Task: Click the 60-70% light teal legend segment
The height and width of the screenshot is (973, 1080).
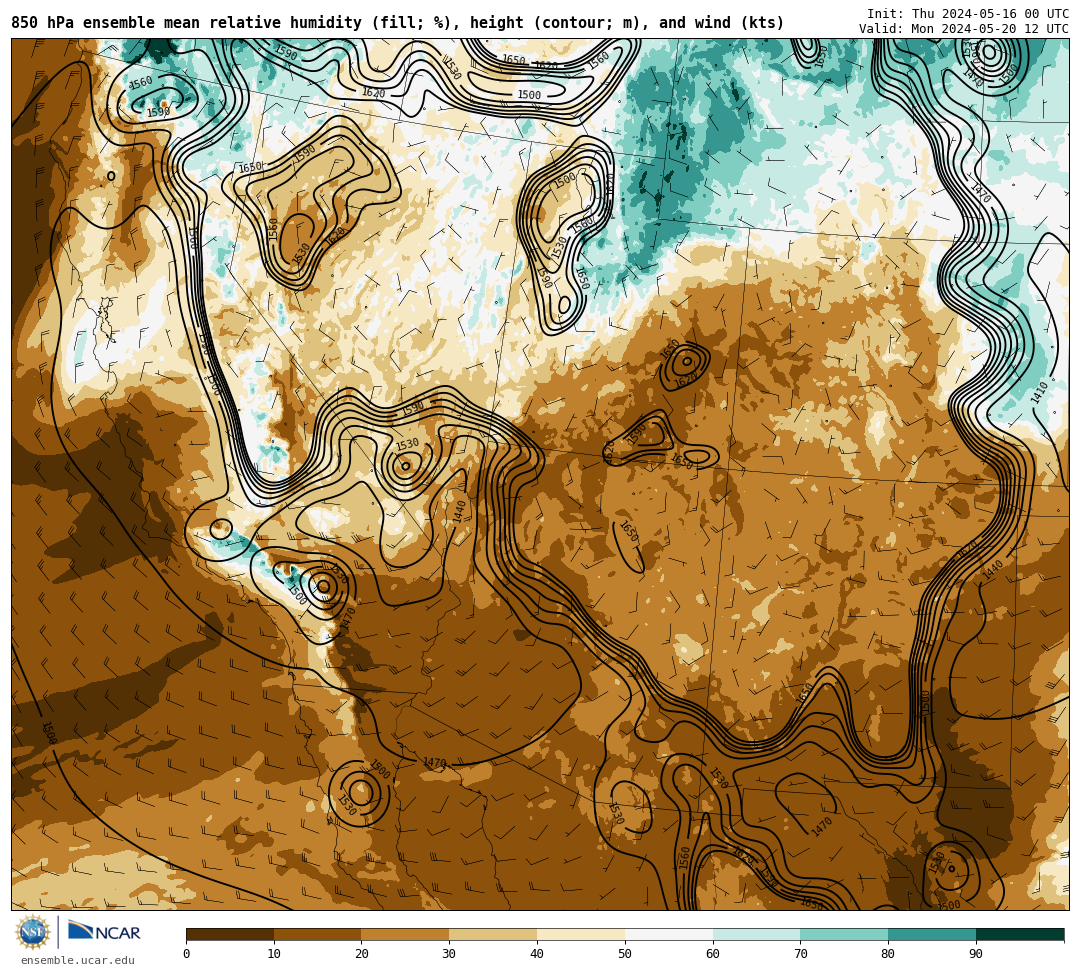Action: (x=757, y=934)
